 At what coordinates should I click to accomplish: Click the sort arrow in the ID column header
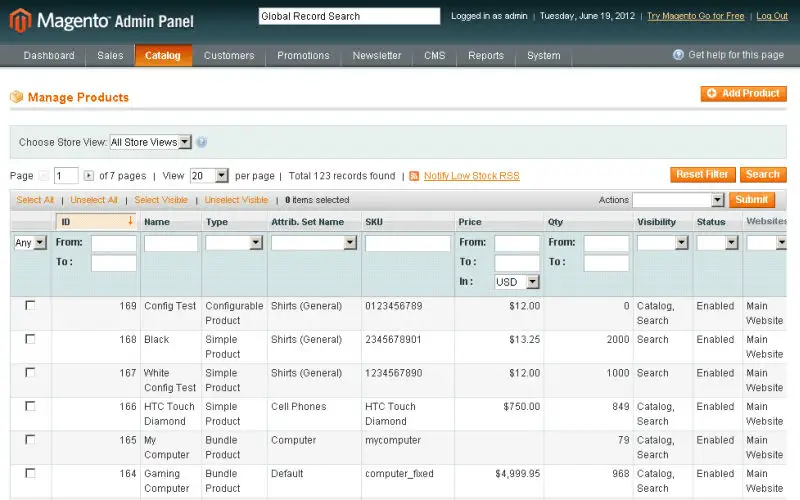point(130,221)
